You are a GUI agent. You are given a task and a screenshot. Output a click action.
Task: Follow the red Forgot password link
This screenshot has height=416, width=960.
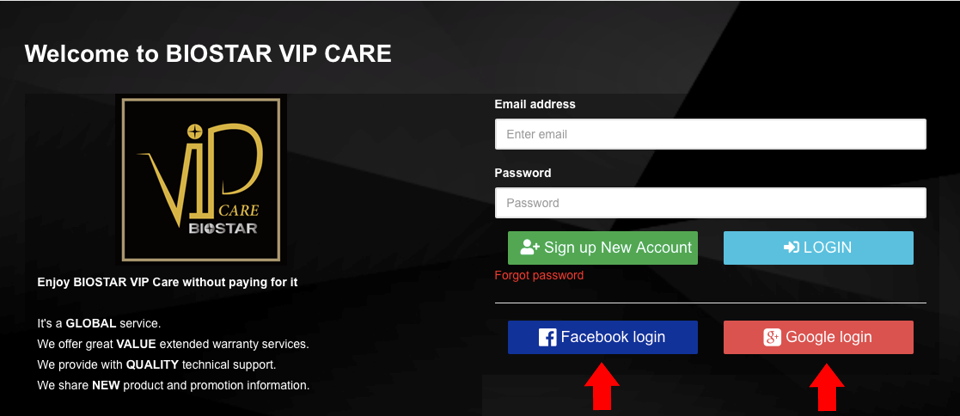(539, 276)
